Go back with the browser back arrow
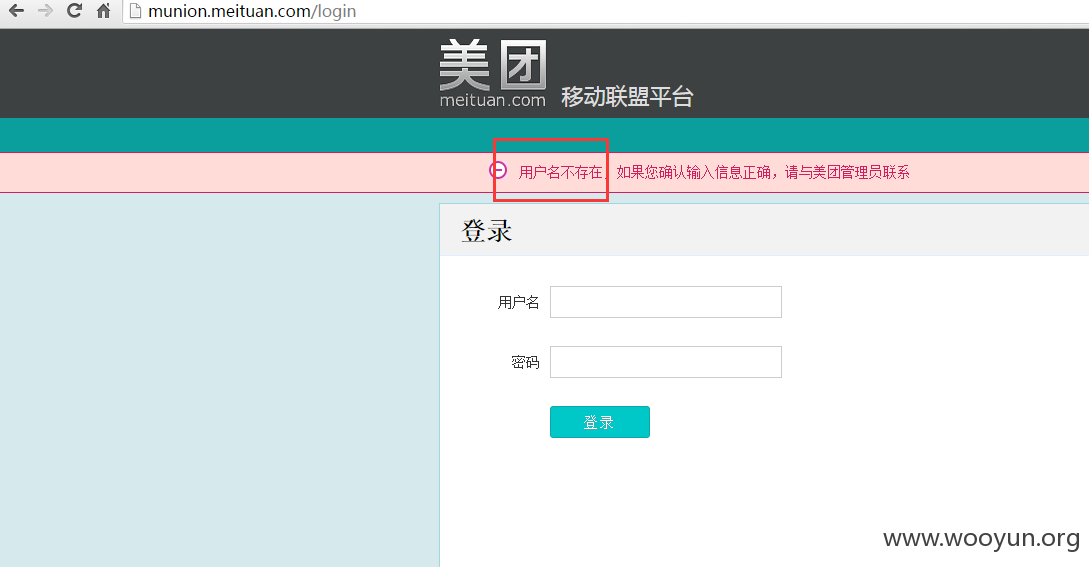Image resolution: width=1089 pixels, height=567 pixels. pyautogui.click(x=16, y=11)
